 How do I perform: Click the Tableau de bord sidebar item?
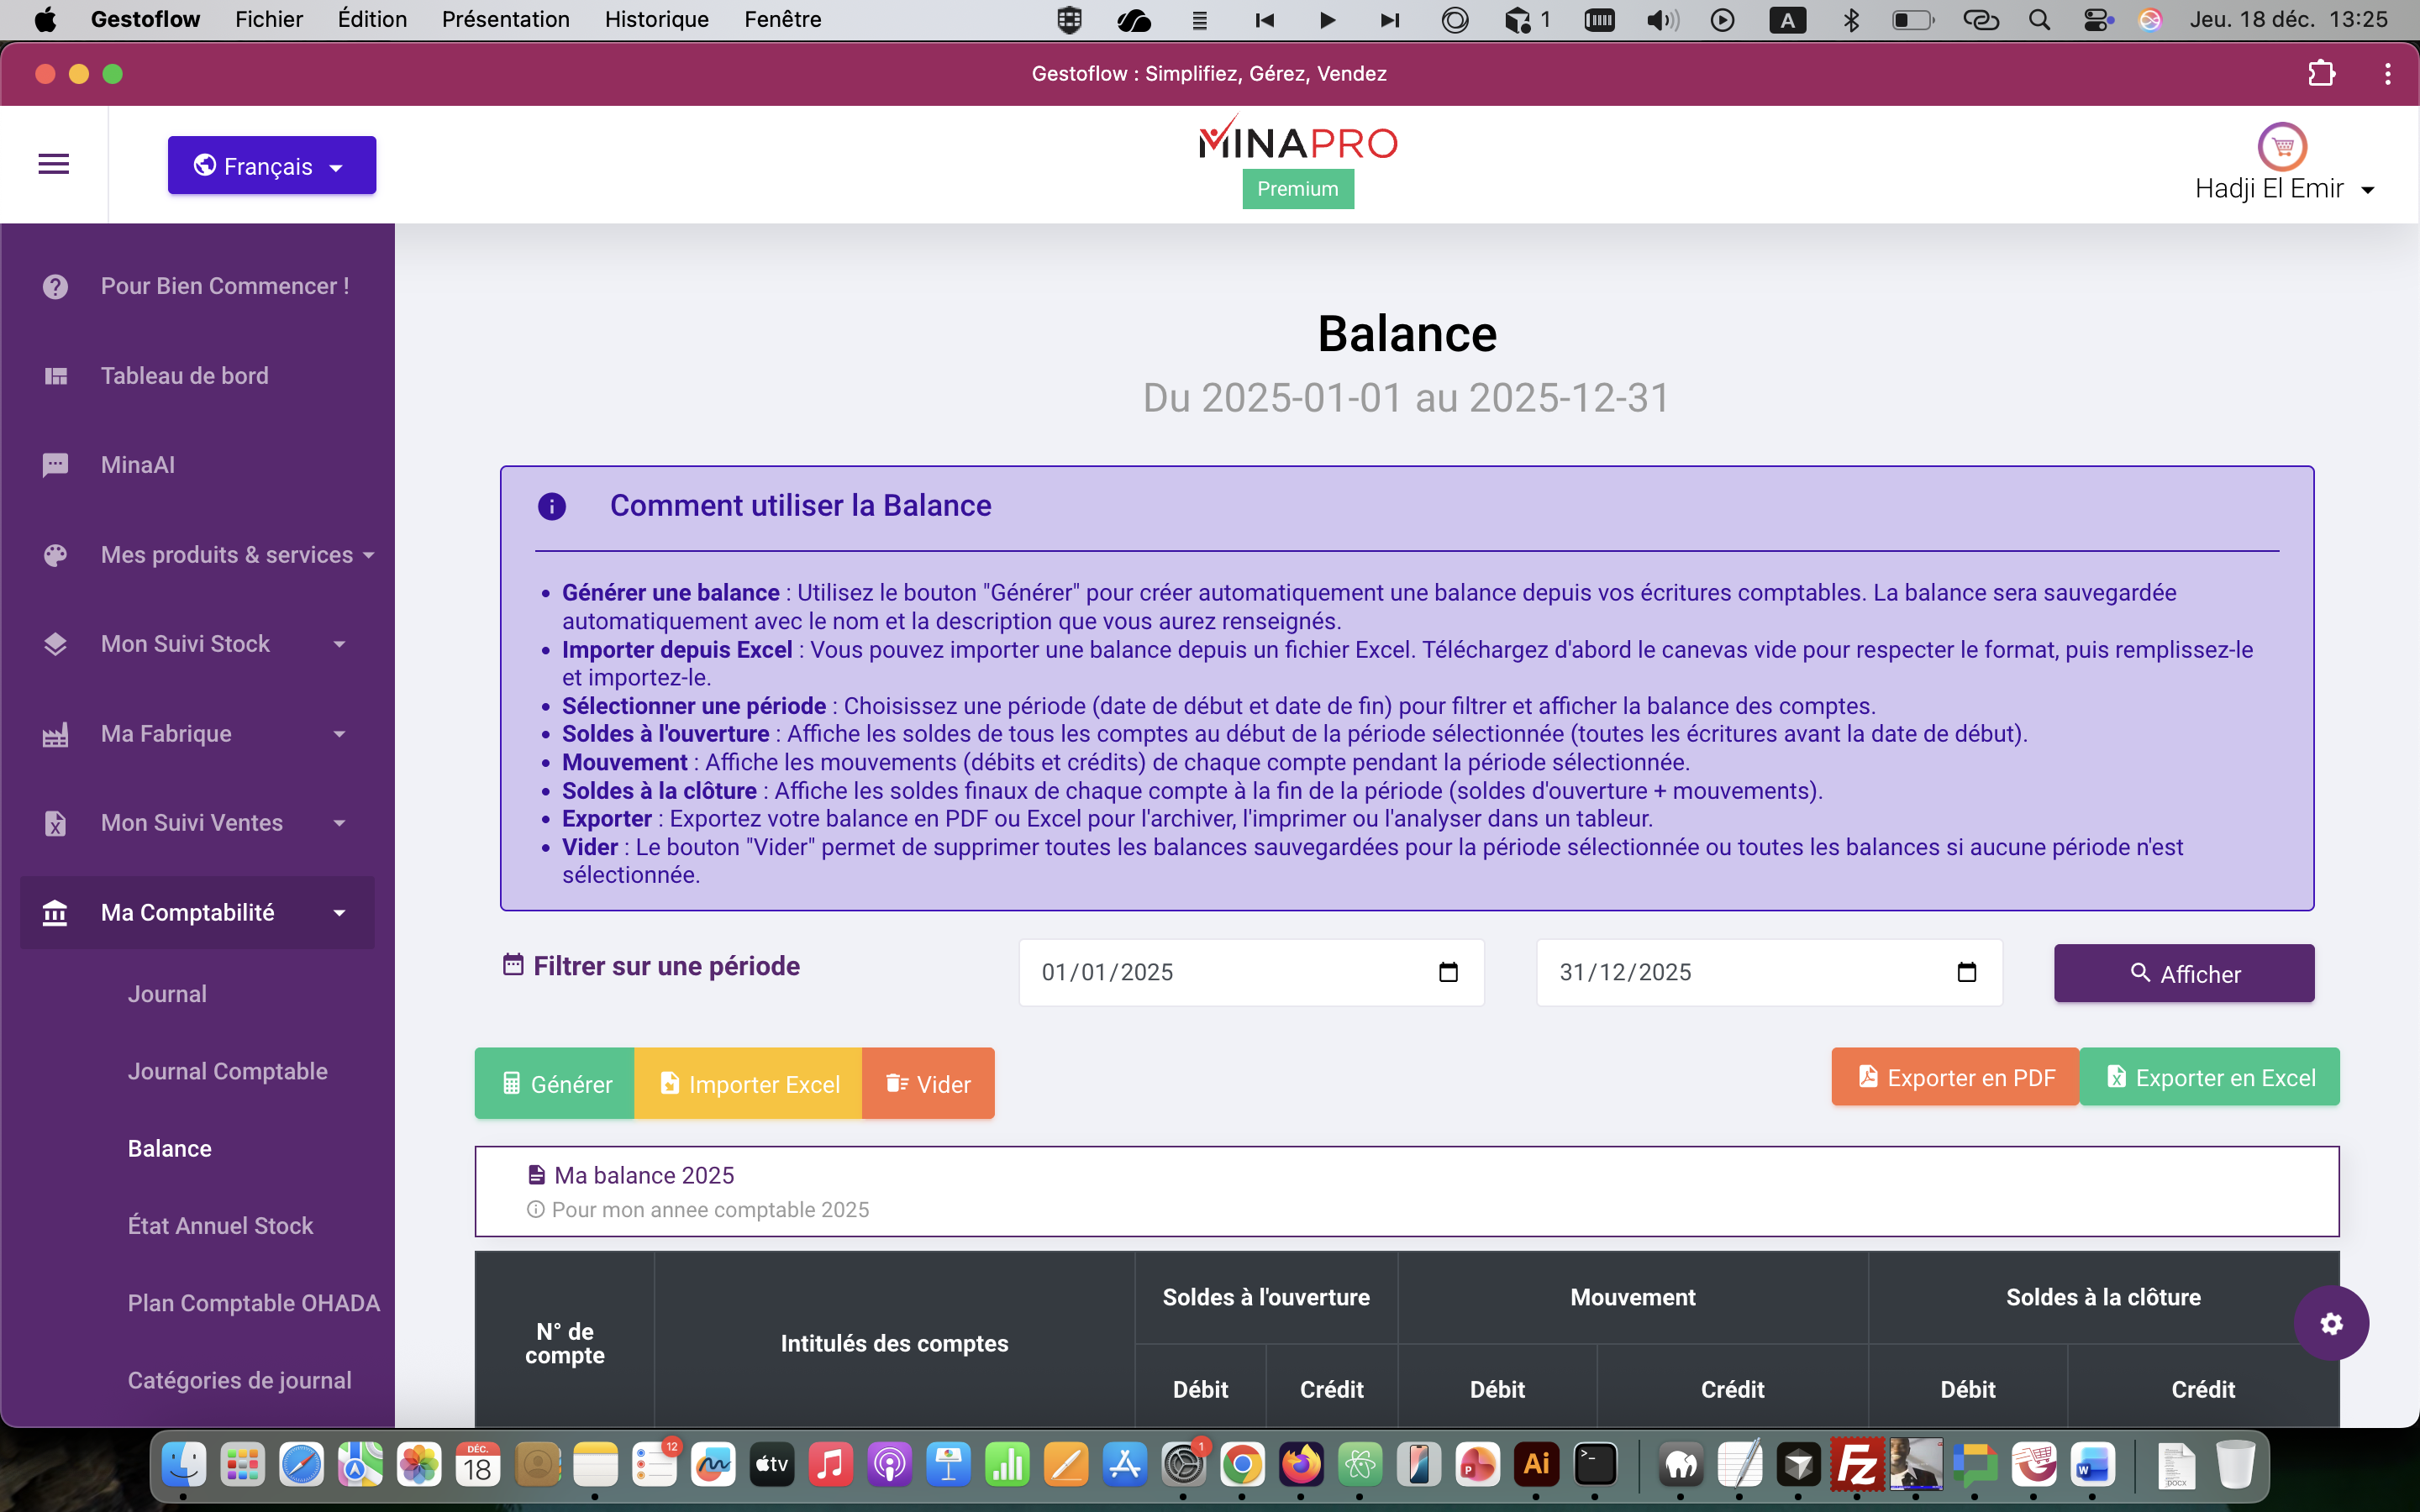(x=184, y=376)
